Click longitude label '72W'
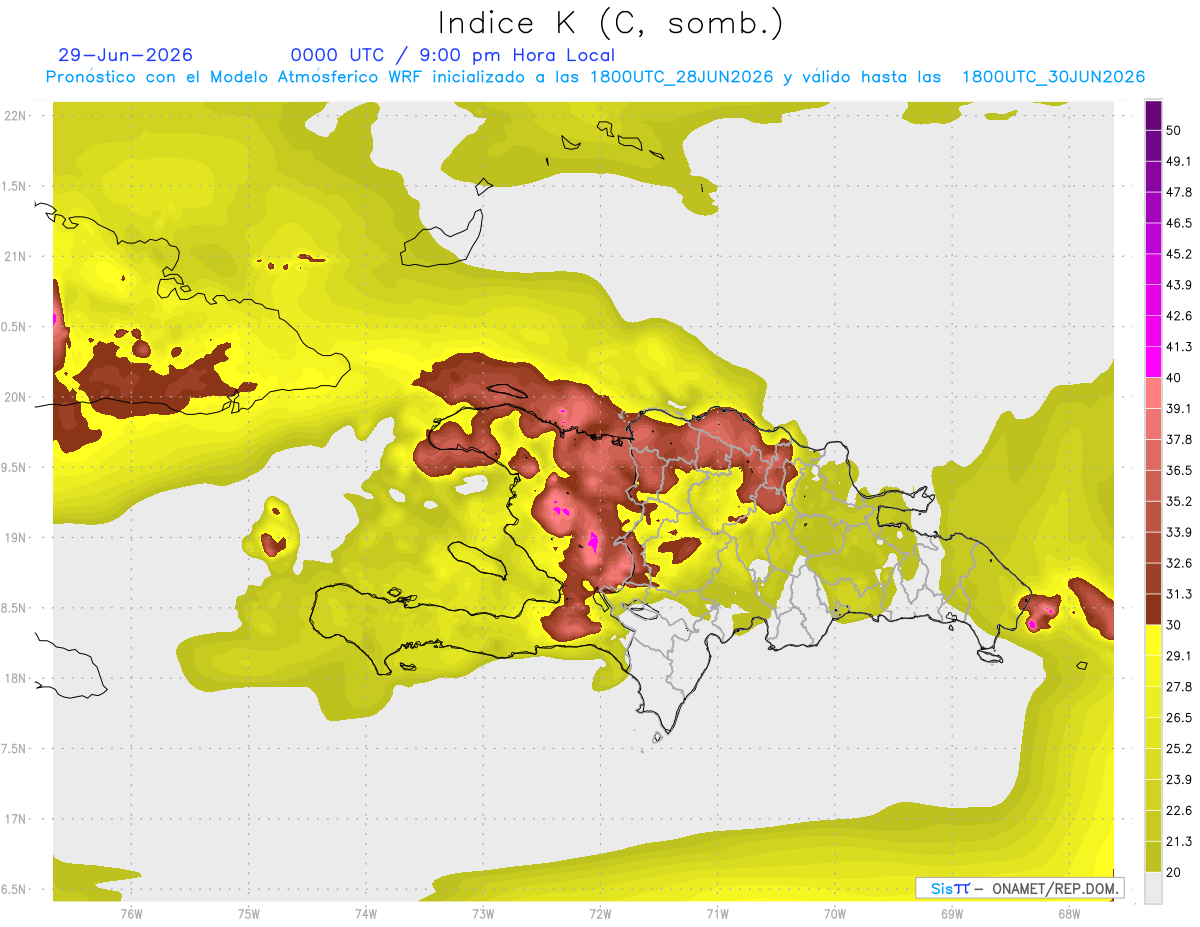Image resolution: width=1200 pixels, height=927 pixels. (601, 913)
